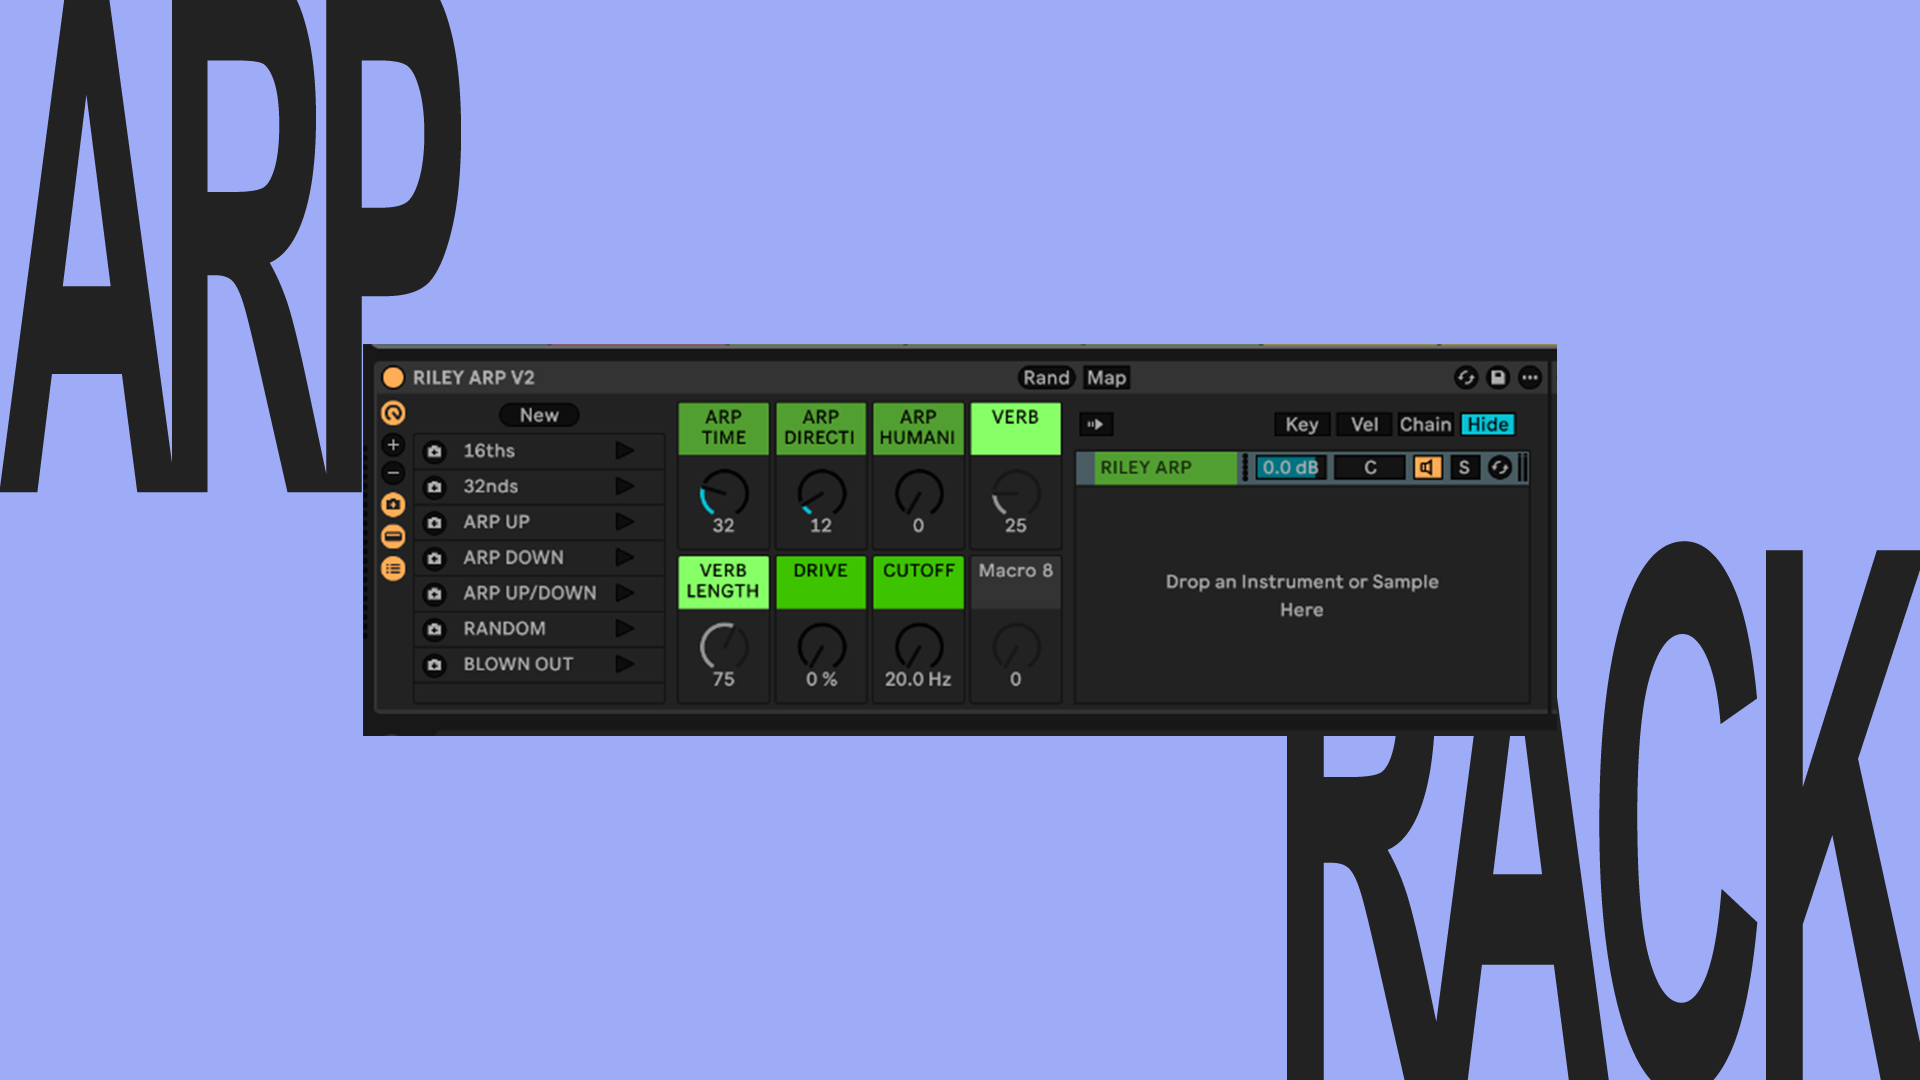Launch the RANDOM variation arrow
This screenshot has height=1080, width=1920.
click(x=625, y=628)
